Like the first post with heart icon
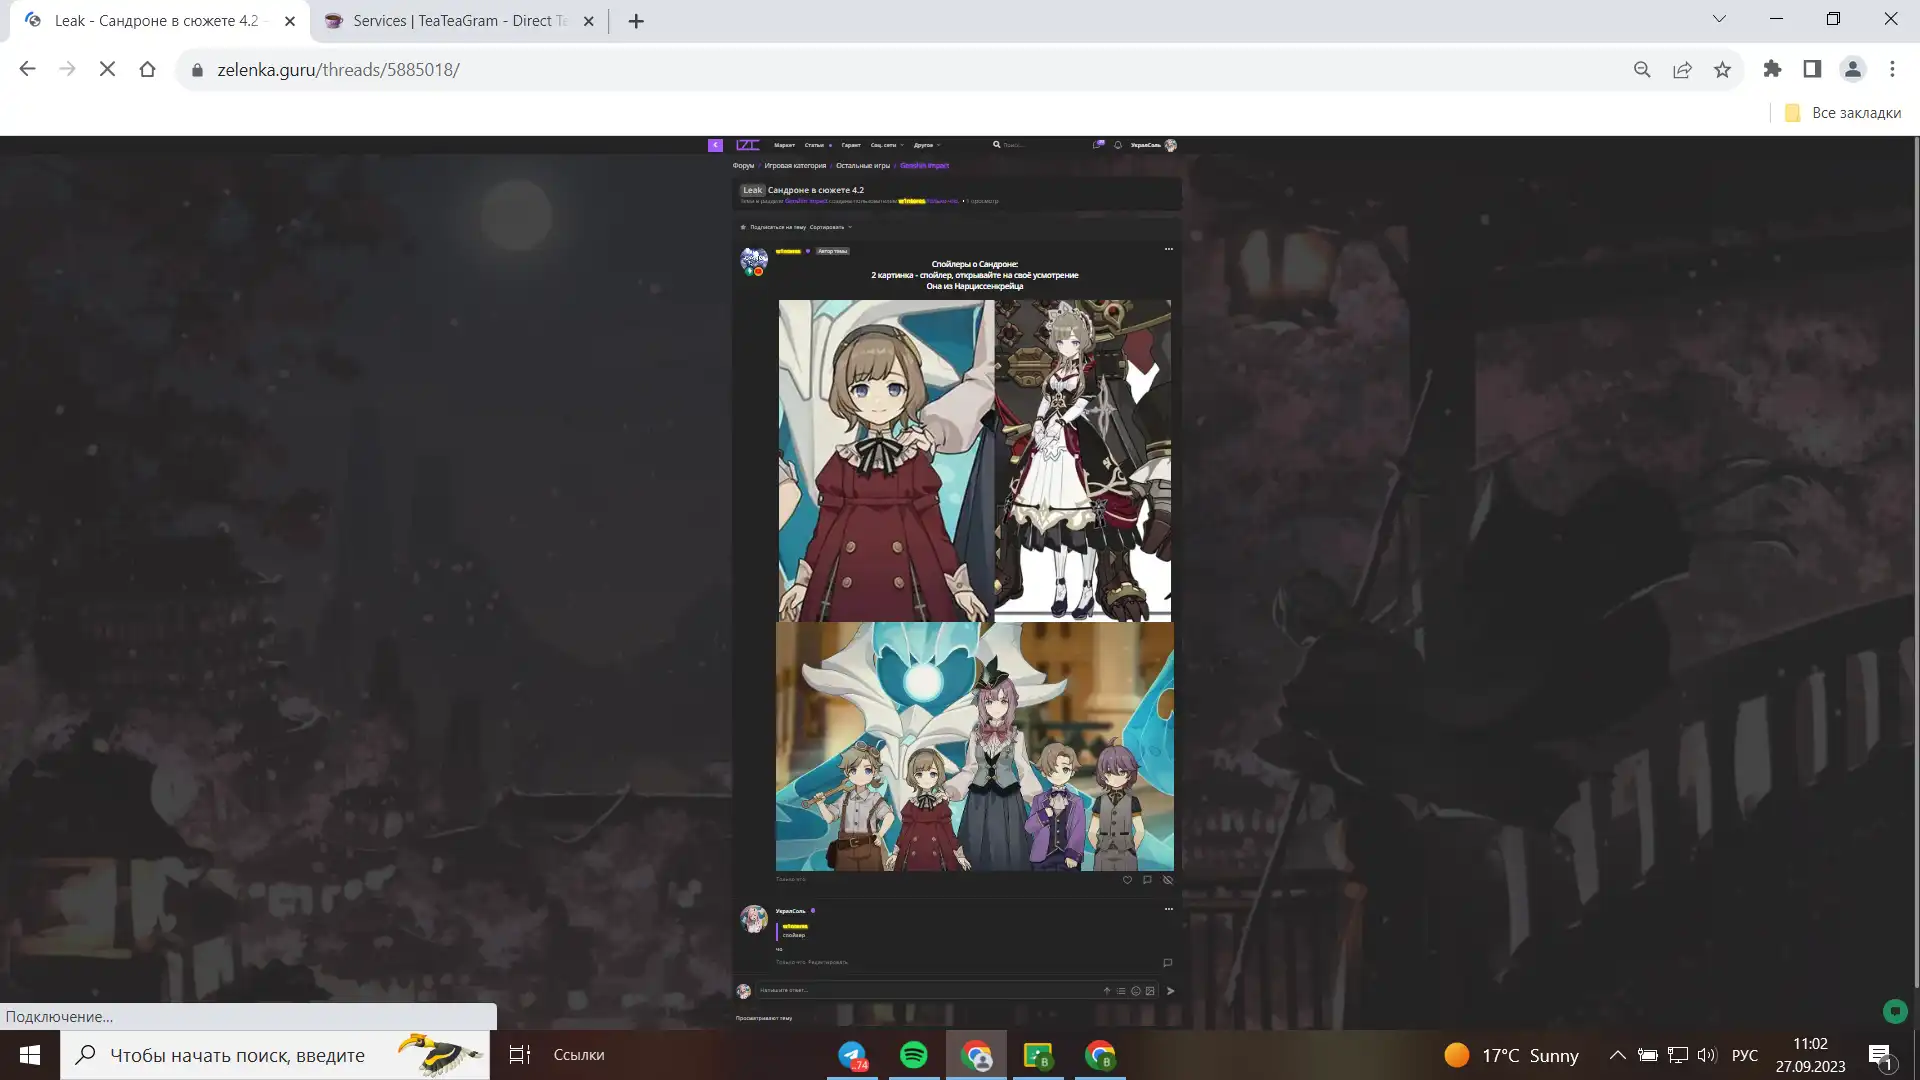 pos(1127,880)
